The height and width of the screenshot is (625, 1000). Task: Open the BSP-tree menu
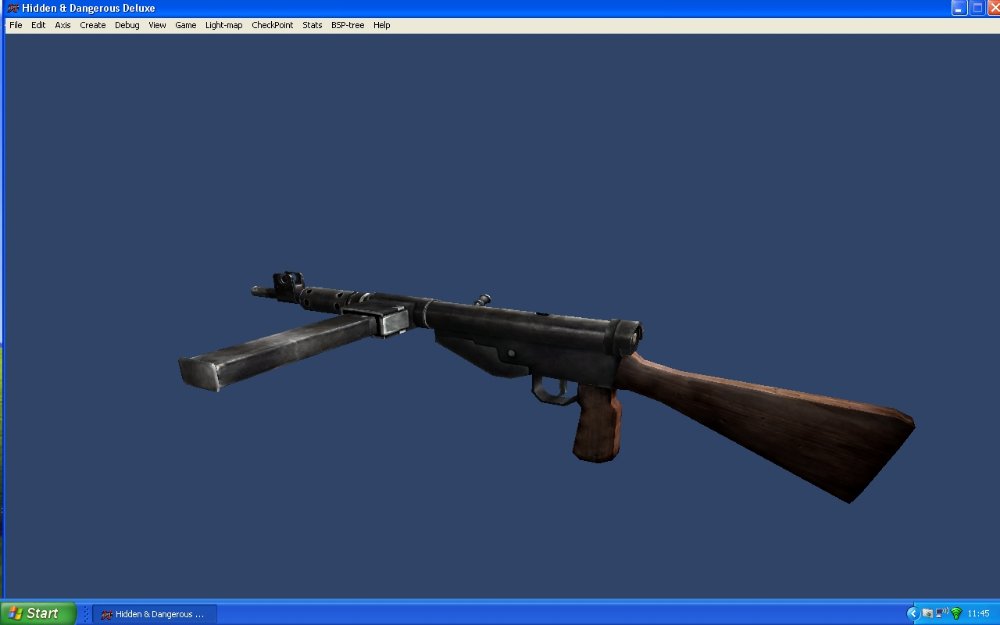pyautogui.click(x=348, y=25)
